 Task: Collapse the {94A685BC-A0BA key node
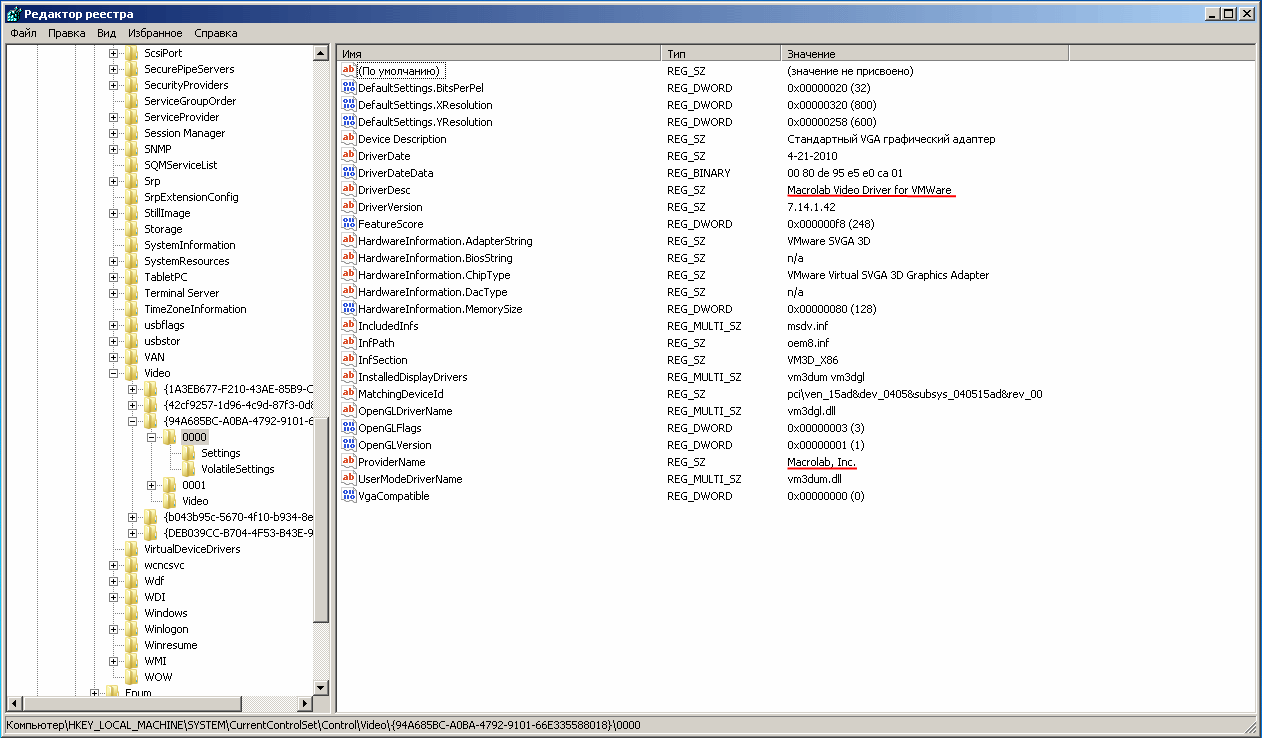(132, 421)
